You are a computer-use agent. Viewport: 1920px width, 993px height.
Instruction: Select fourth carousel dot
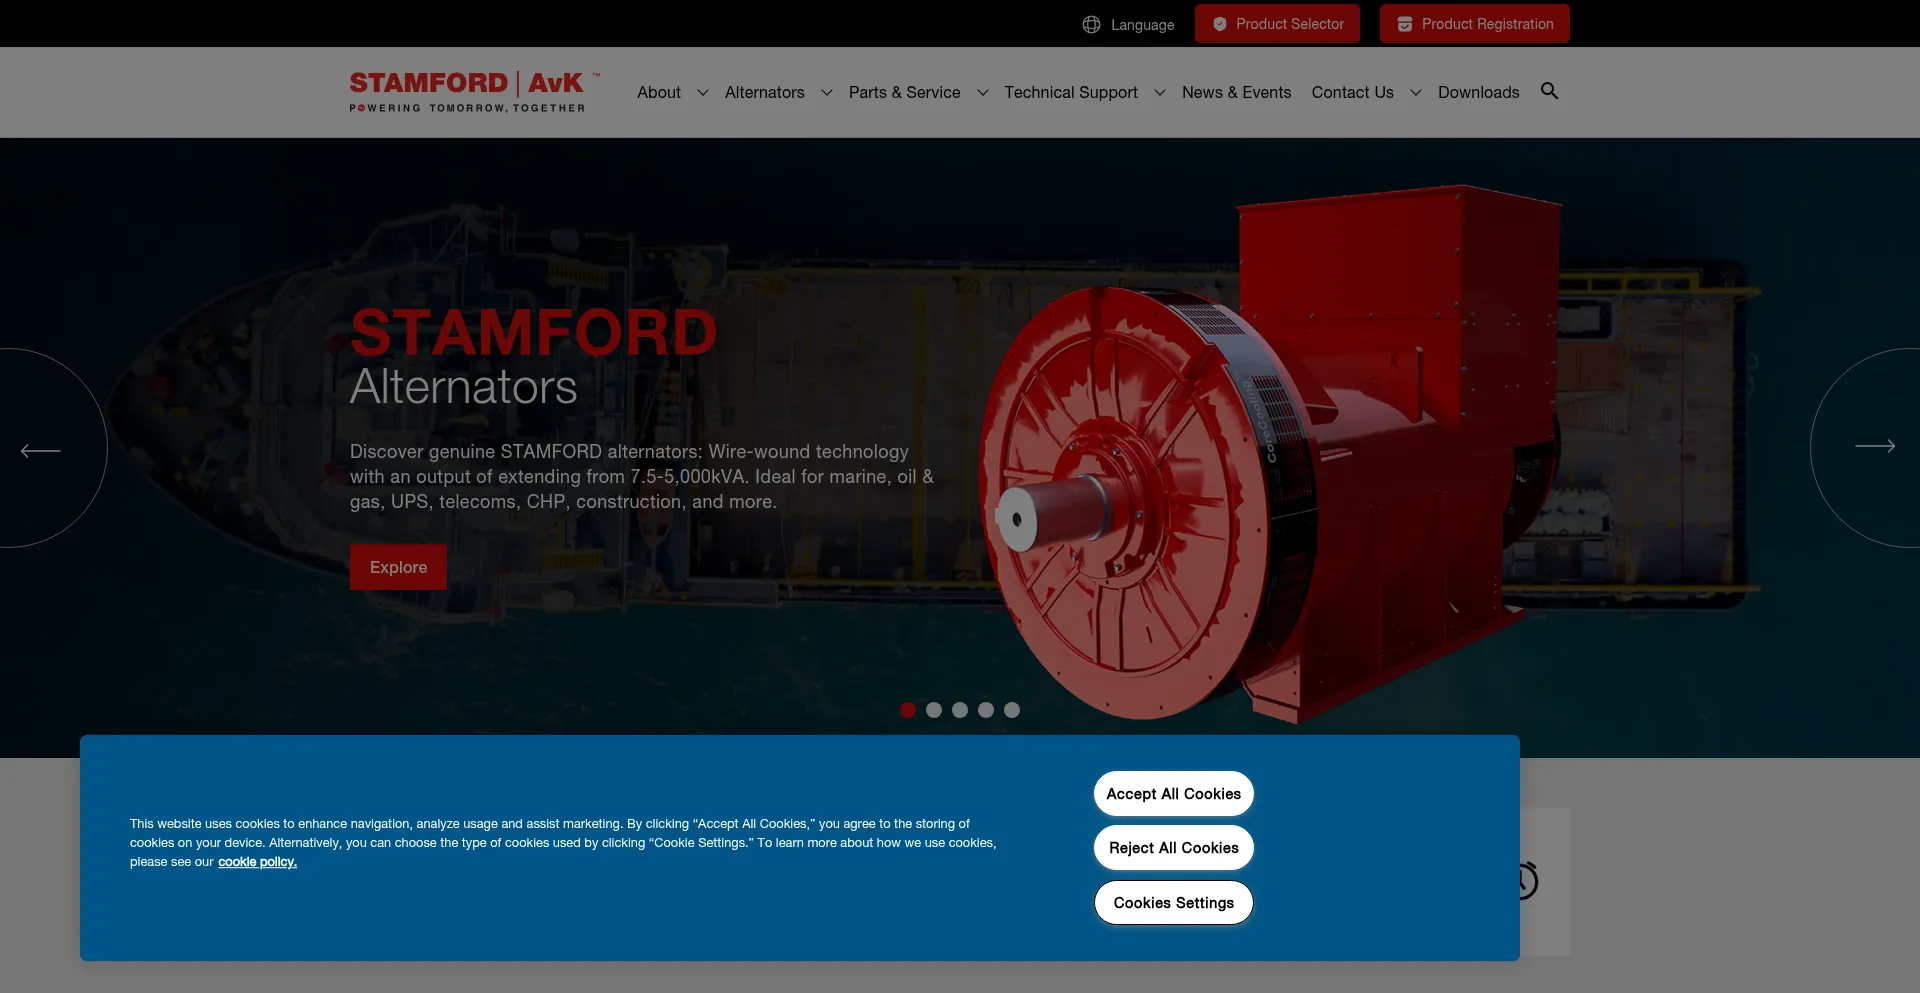click(986, 710)
